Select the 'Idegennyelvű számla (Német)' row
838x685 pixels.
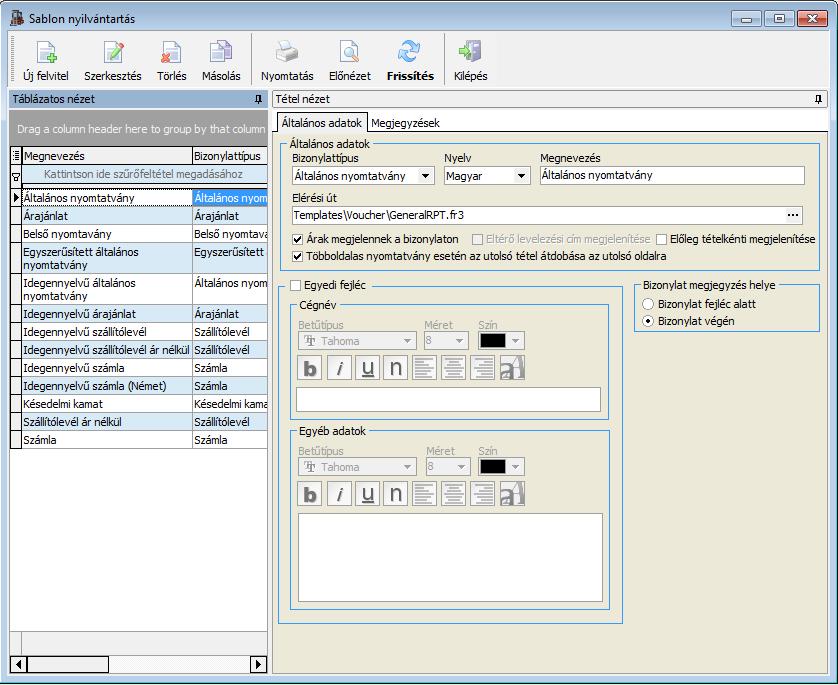(139, 386)
